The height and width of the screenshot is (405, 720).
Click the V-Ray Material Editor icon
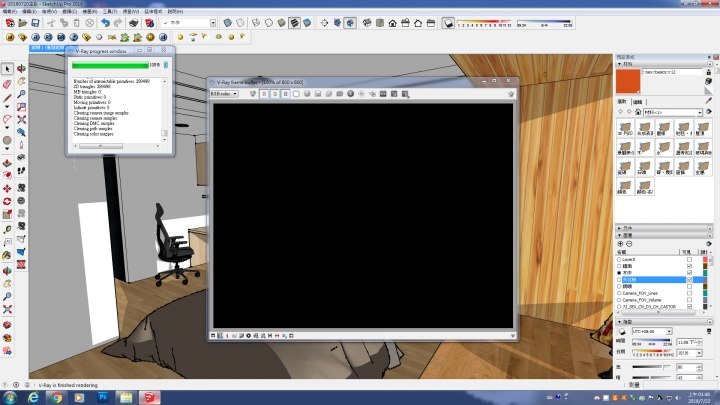(x=10, y=37)
